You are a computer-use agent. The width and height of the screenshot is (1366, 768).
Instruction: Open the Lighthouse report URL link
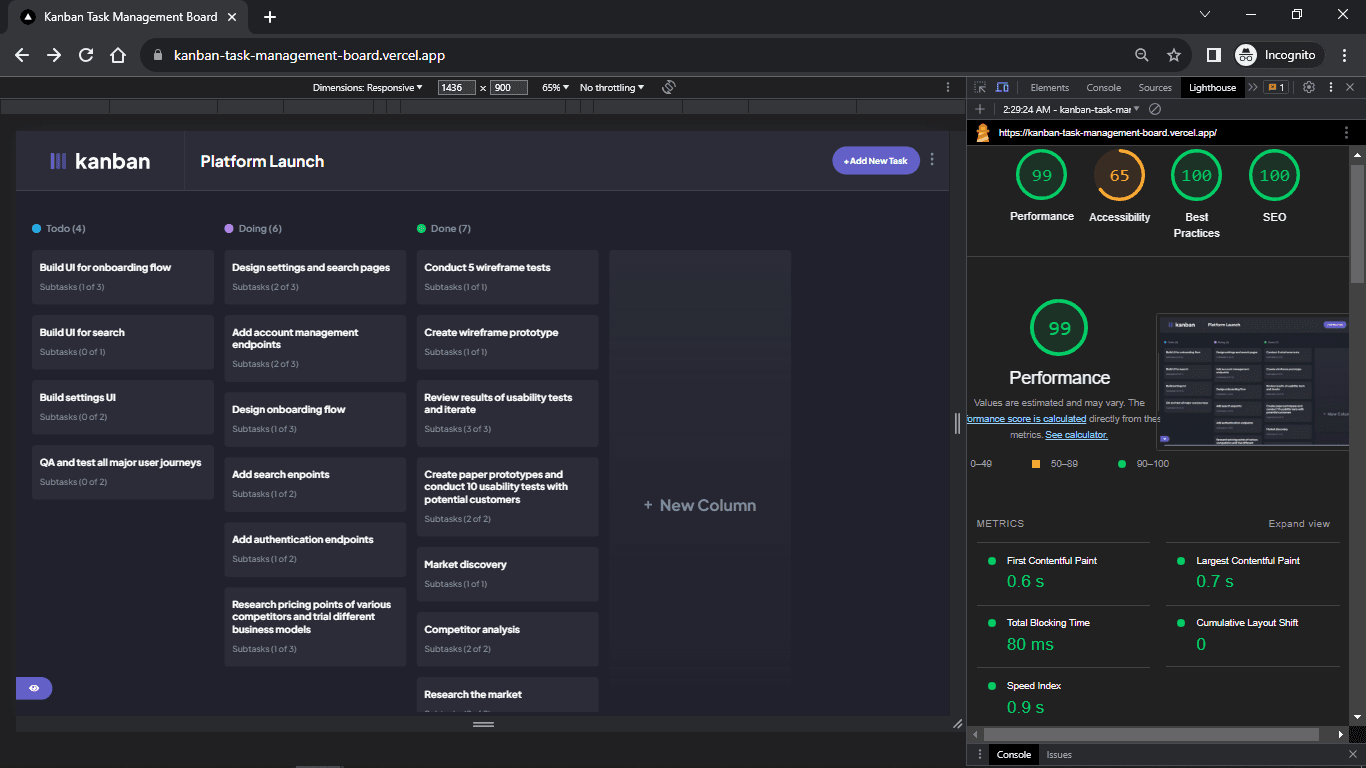coord(1107,132)
